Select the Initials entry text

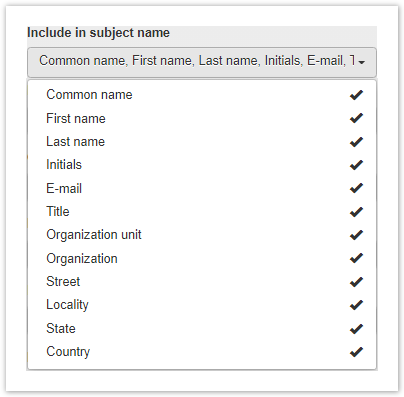pos(64,165)
